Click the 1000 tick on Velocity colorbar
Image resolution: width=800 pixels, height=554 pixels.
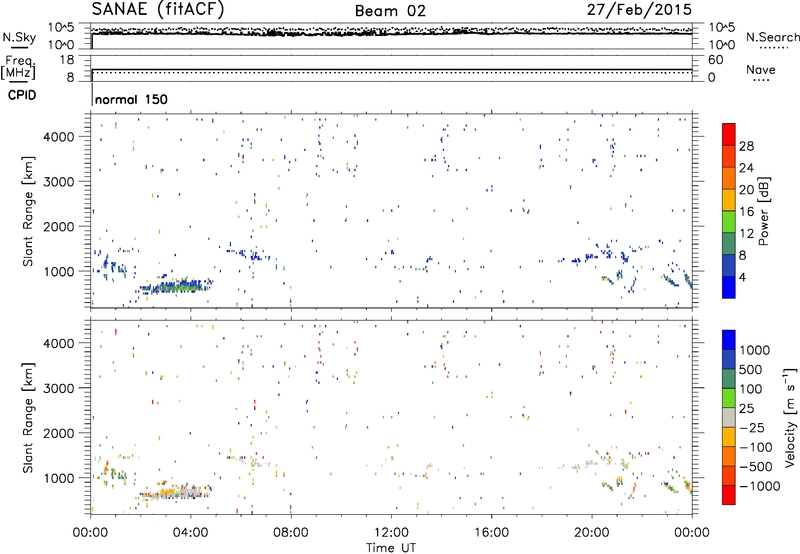point(755,350)
